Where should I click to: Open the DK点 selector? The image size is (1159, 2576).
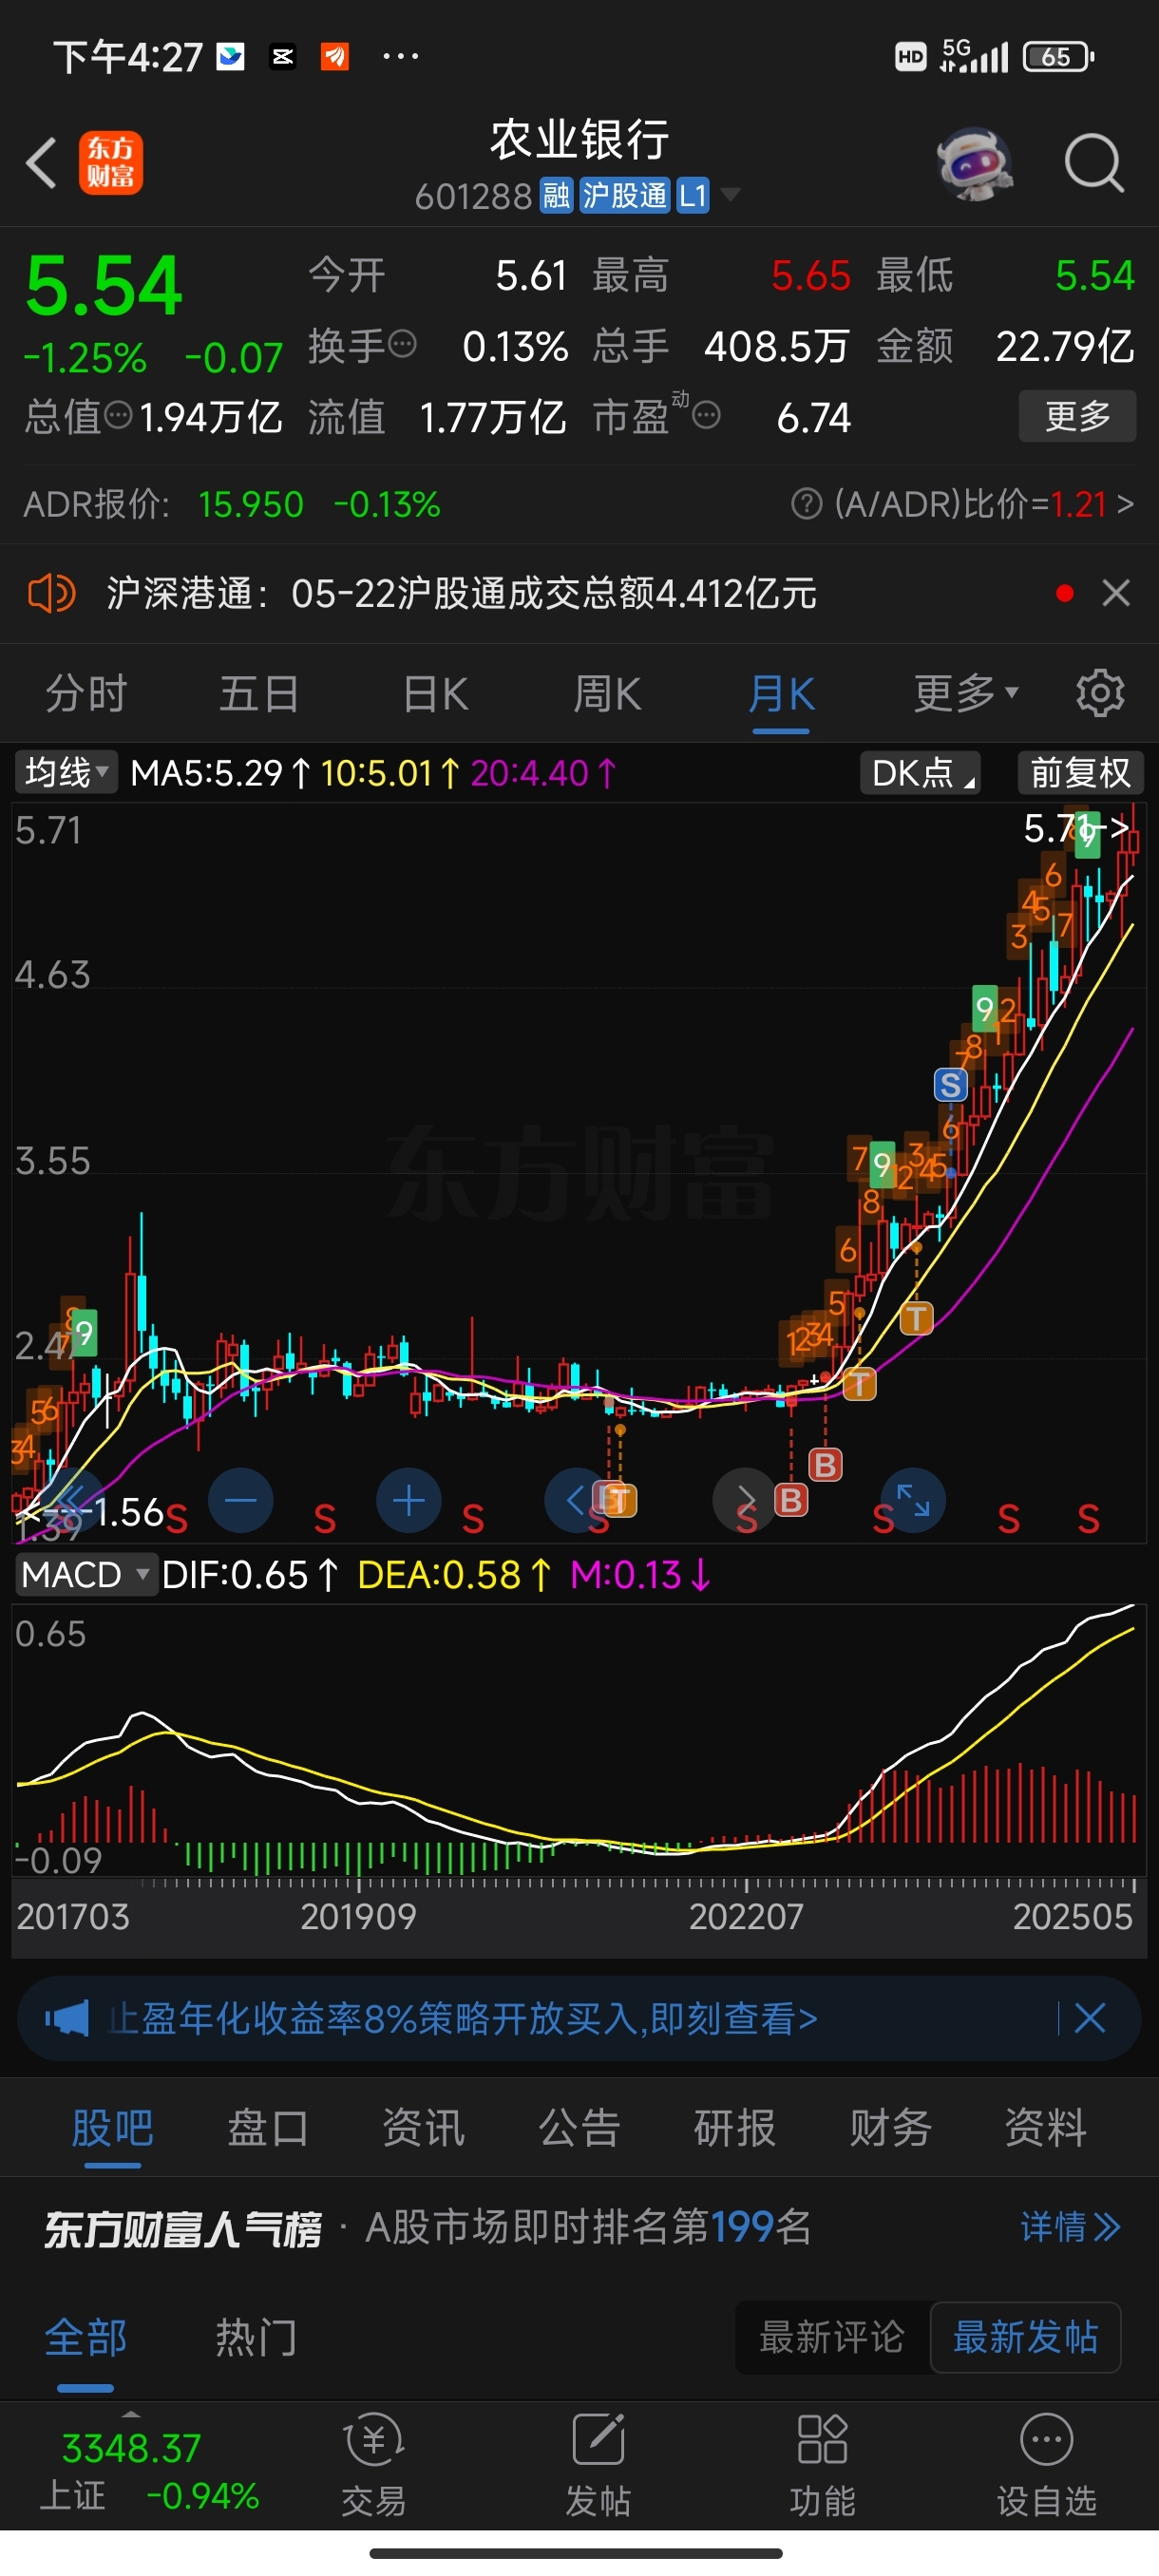click(x=920, y=772)
